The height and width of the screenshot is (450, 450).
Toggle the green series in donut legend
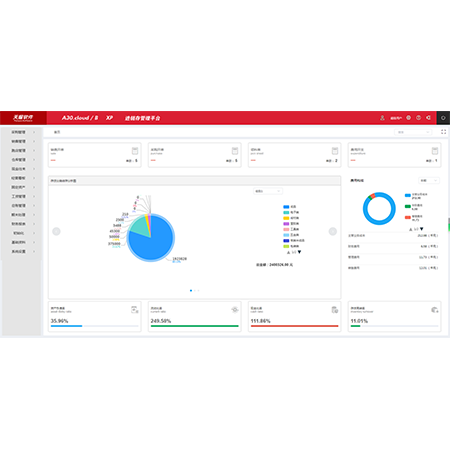(x=414, y=207)
